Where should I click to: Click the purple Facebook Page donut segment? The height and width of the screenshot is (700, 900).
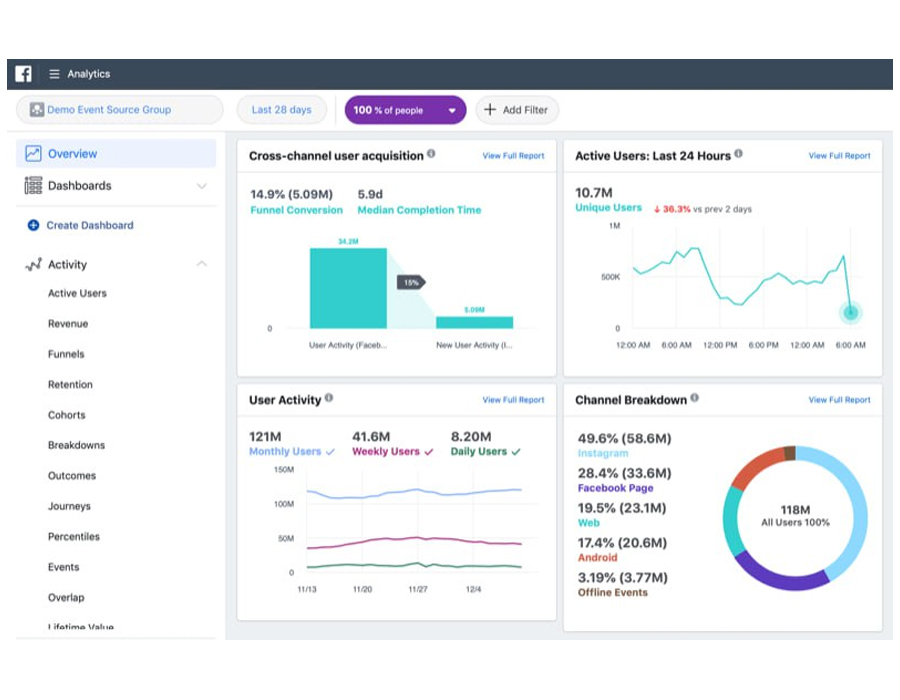pos(778,572)
